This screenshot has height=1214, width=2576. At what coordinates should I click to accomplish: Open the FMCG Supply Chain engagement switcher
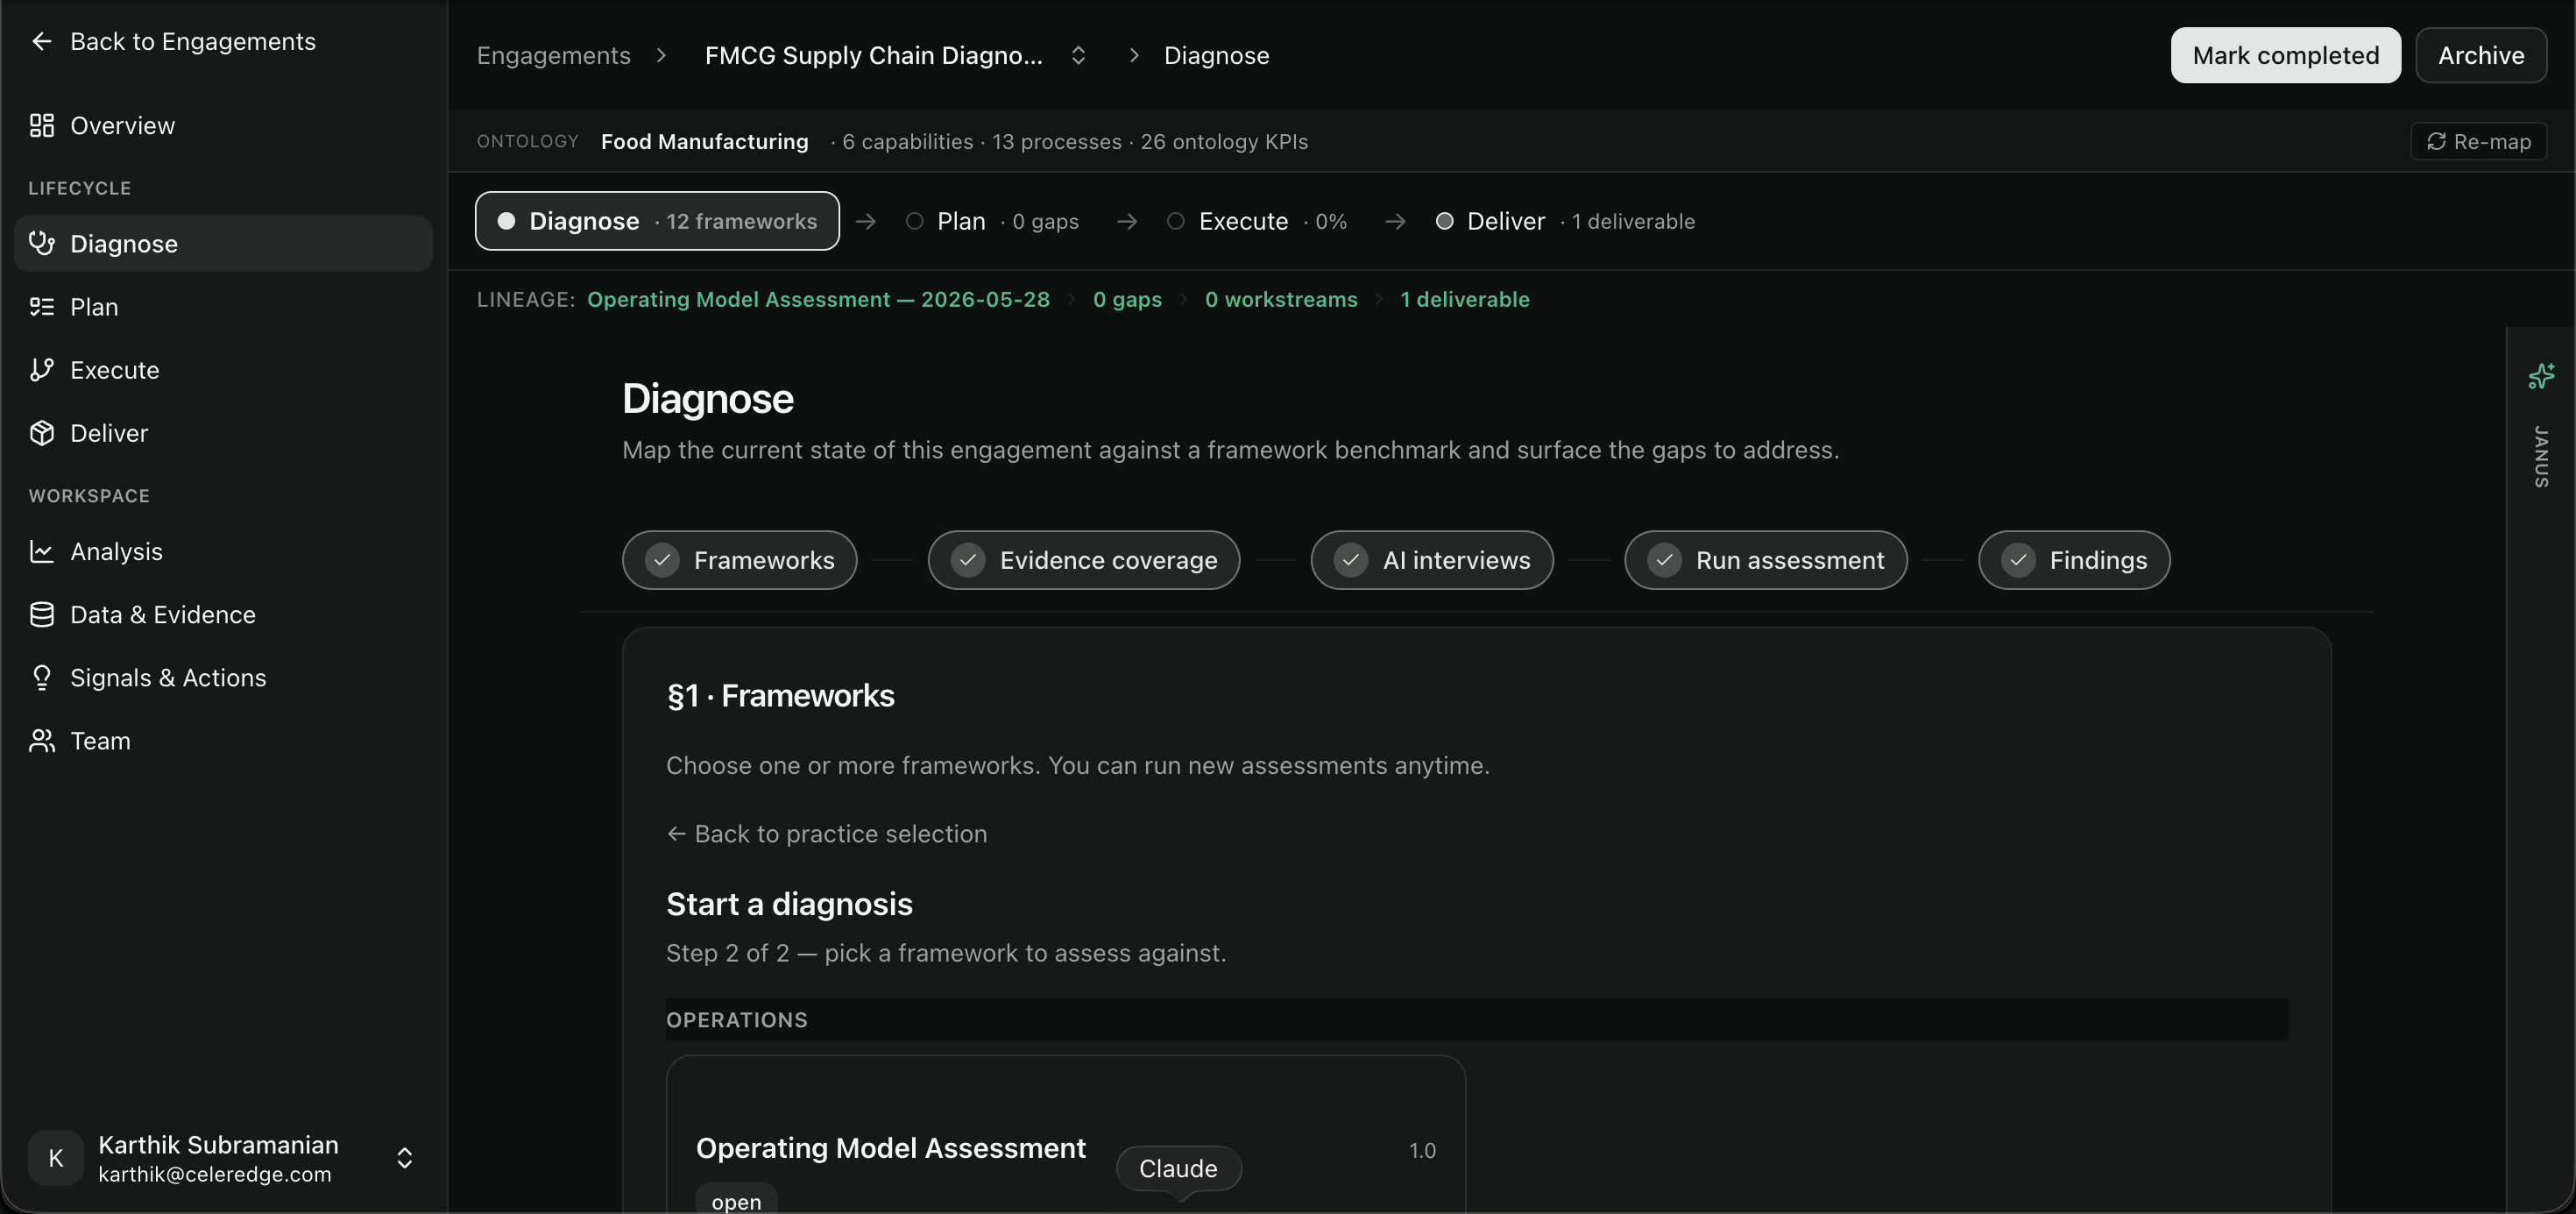[895, 55]
